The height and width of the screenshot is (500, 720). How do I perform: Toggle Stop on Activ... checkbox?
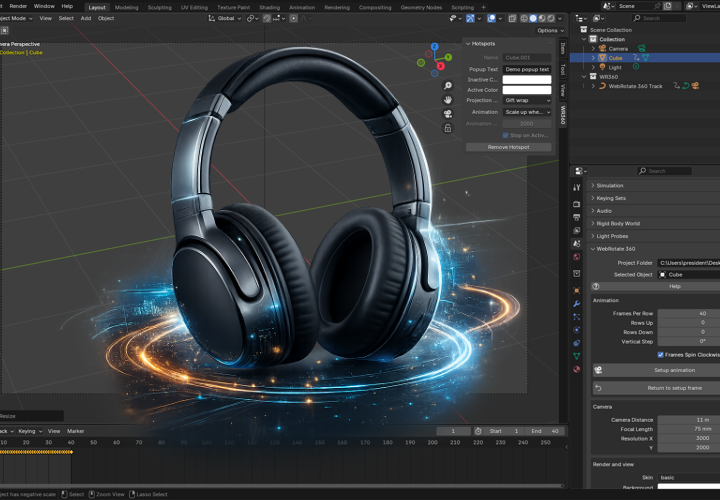click(x=506, y=135)
